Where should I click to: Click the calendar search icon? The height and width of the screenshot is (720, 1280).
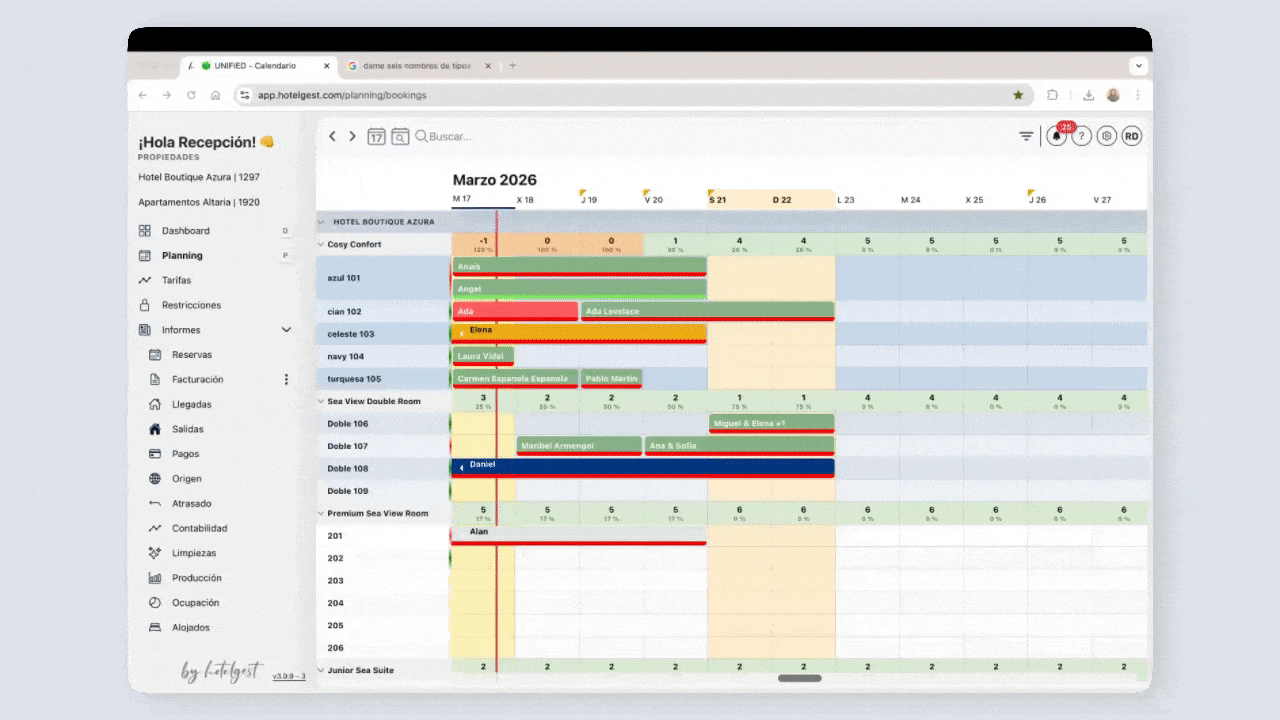click(x=400, y=137)
